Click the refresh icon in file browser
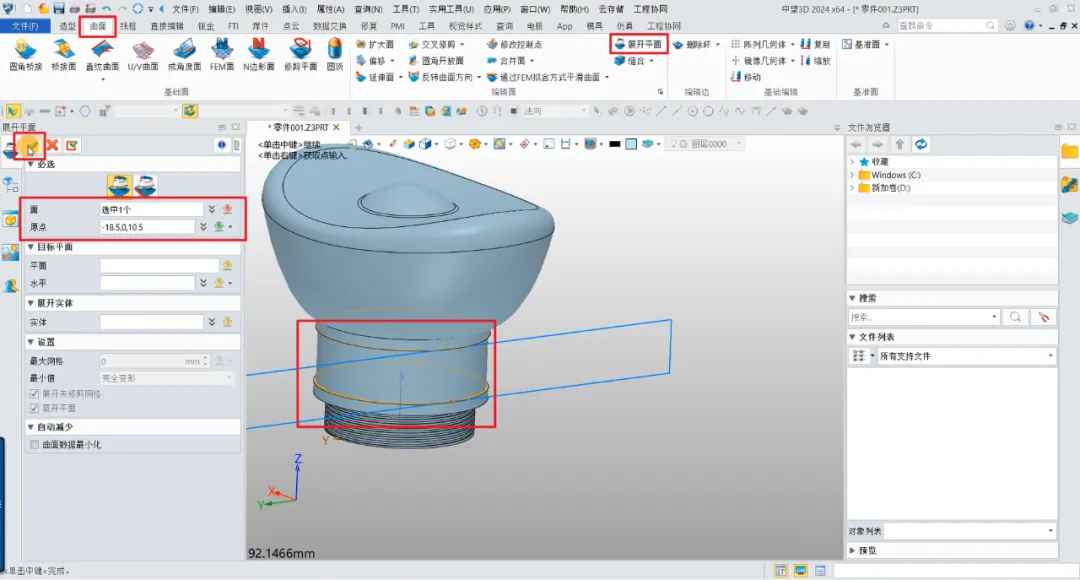Viewport: 1080px width, 580px height. click(x=920, y=145)
